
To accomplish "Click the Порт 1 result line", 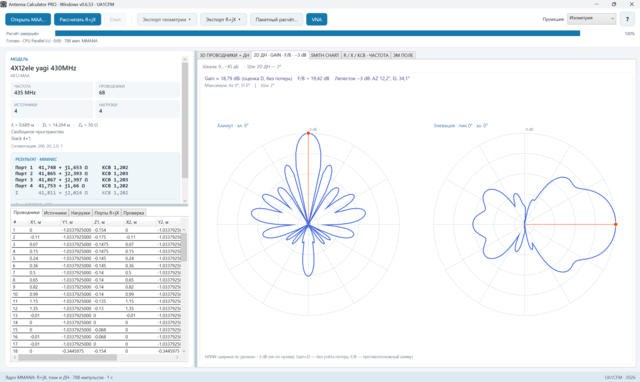I will pos(71,167).
